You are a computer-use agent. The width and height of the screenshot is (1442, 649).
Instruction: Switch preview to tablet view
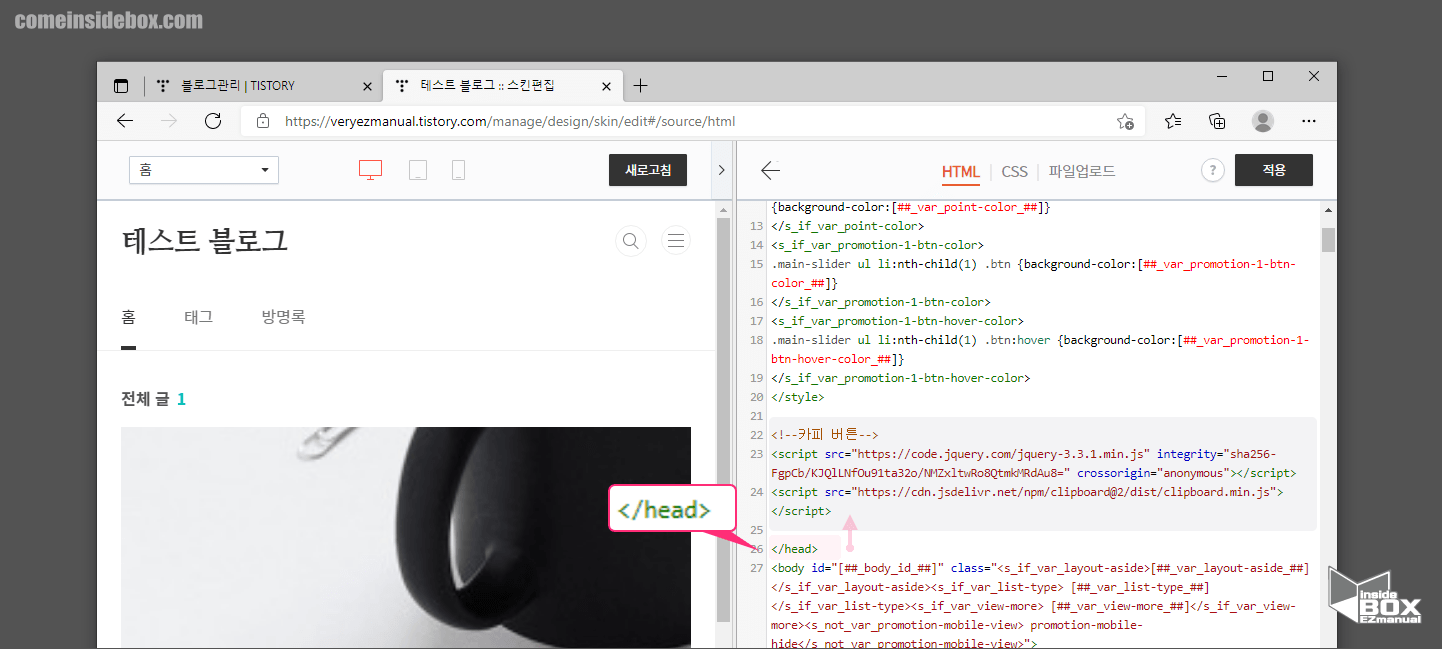click(x=418, y=170)
